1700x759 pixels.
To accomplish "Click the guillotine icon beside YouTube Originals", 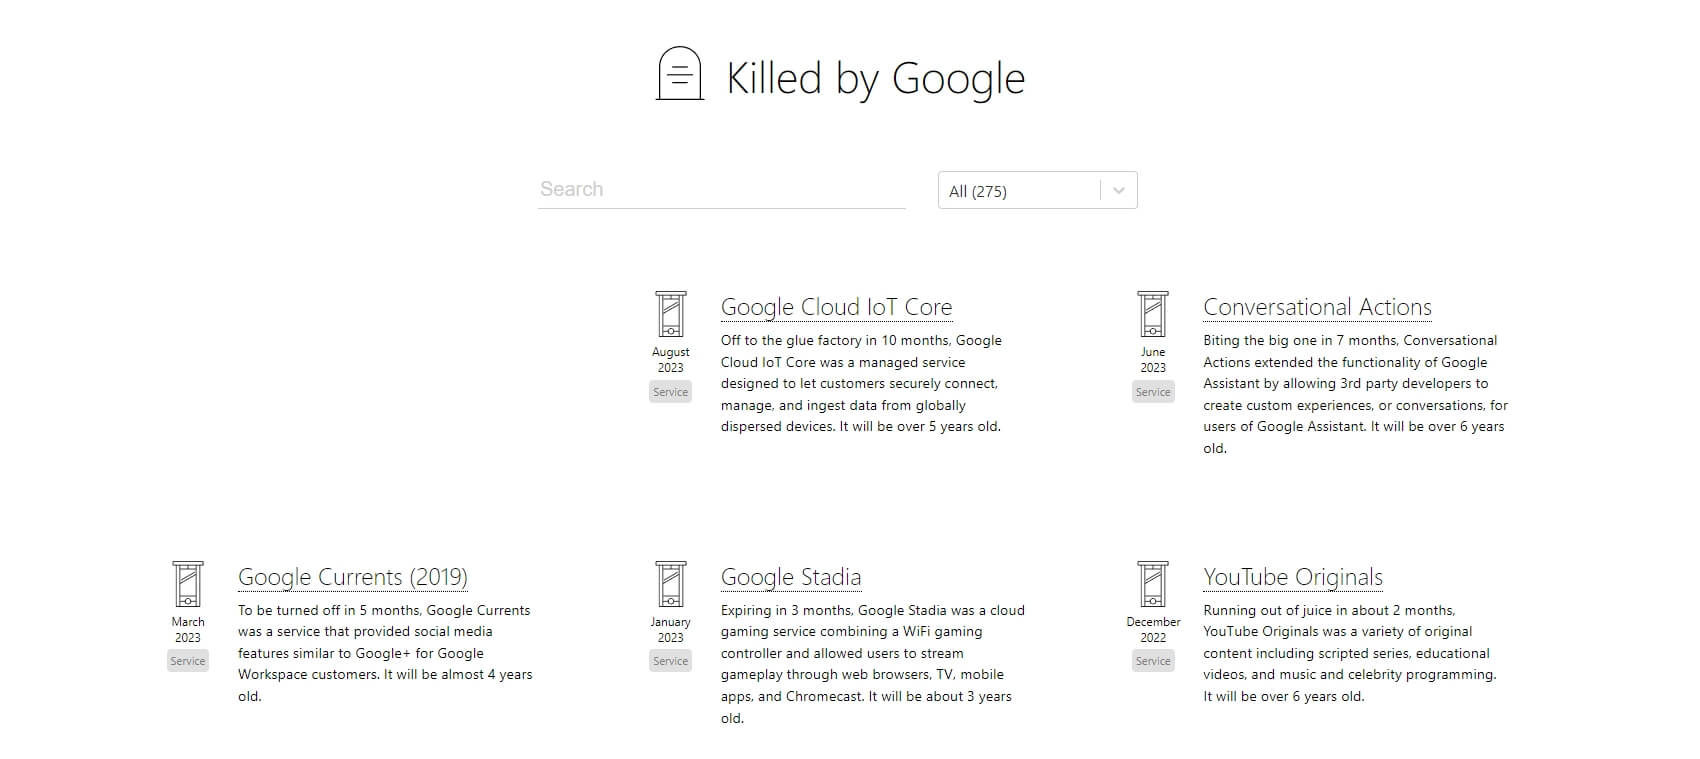I will (x=1152, y=584).
